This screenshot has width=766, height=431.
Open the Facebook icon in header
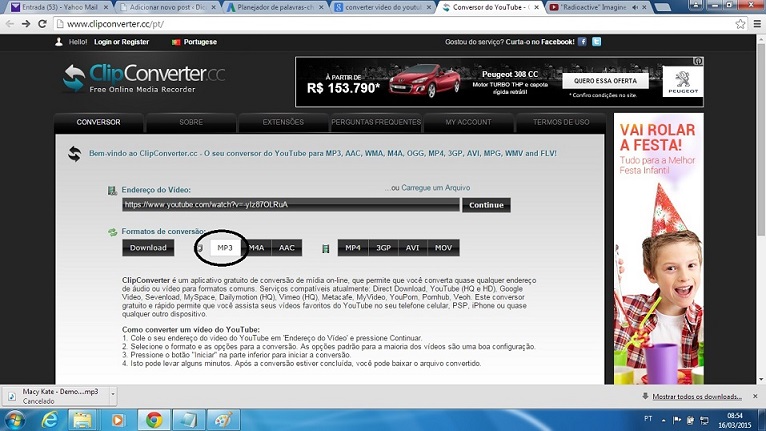(x=582, y=42)
